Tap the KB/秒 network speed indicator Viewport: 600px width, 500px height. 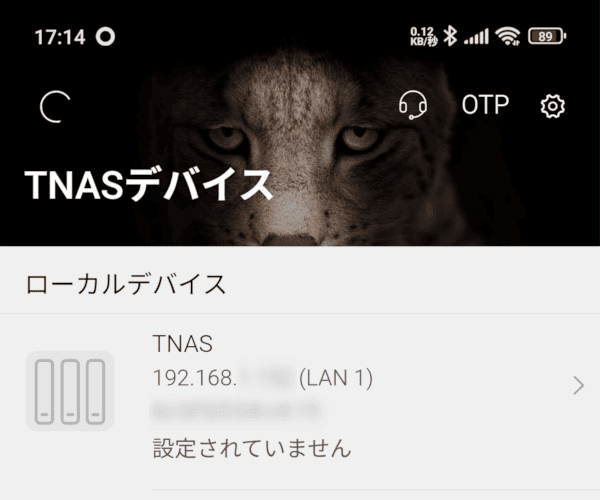click(424, 36)
